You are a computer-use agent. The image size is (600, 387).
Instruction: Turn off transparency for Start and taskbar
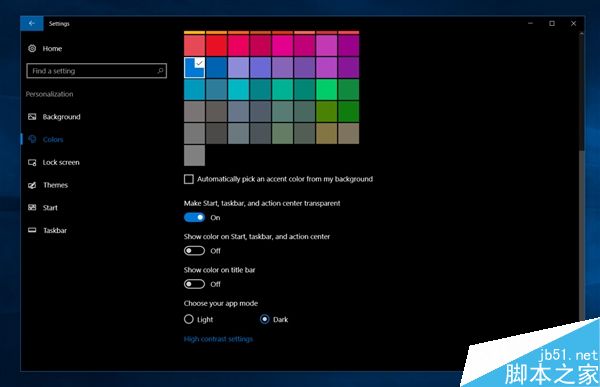click(194, 217)
